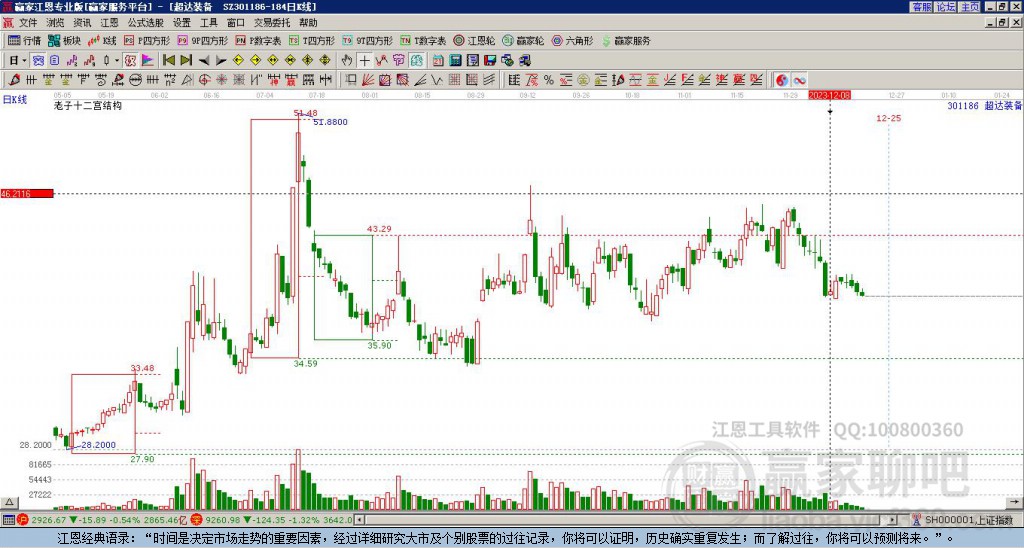Switch to the K线 chart view

(102, 40)
